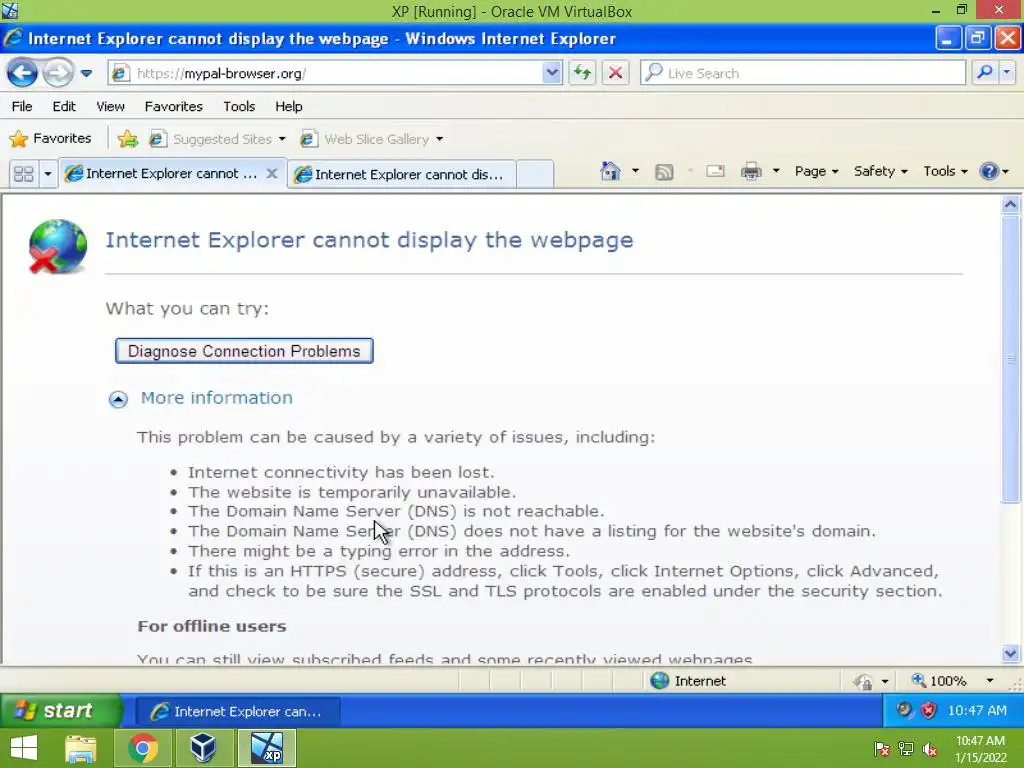Click the Forward navigation arrow
The width and height of the screenshot is (1024, 768).
(x=57, y=72)
